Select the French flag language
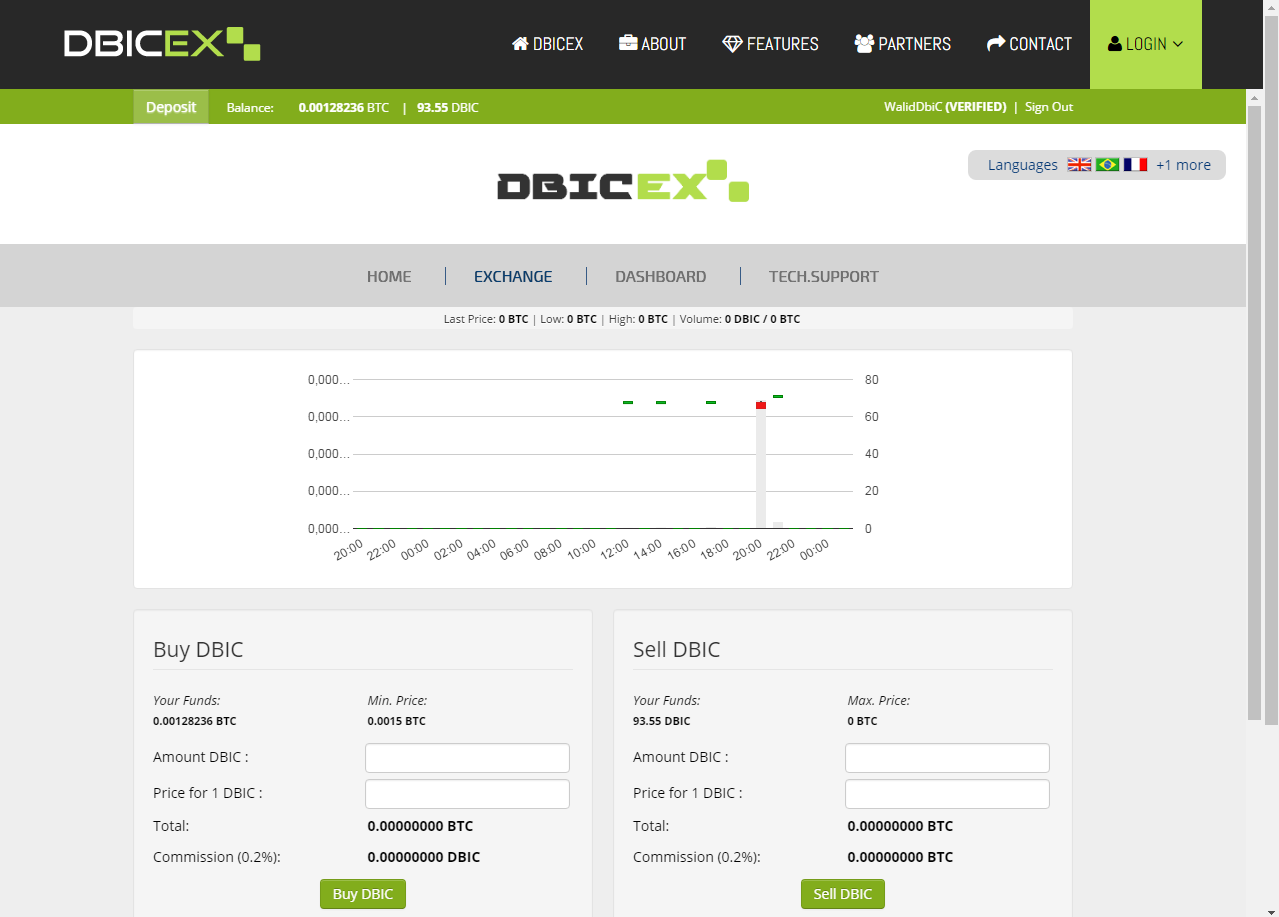The height and width of the screenshot is (917, 1279). click(1135, 165)
